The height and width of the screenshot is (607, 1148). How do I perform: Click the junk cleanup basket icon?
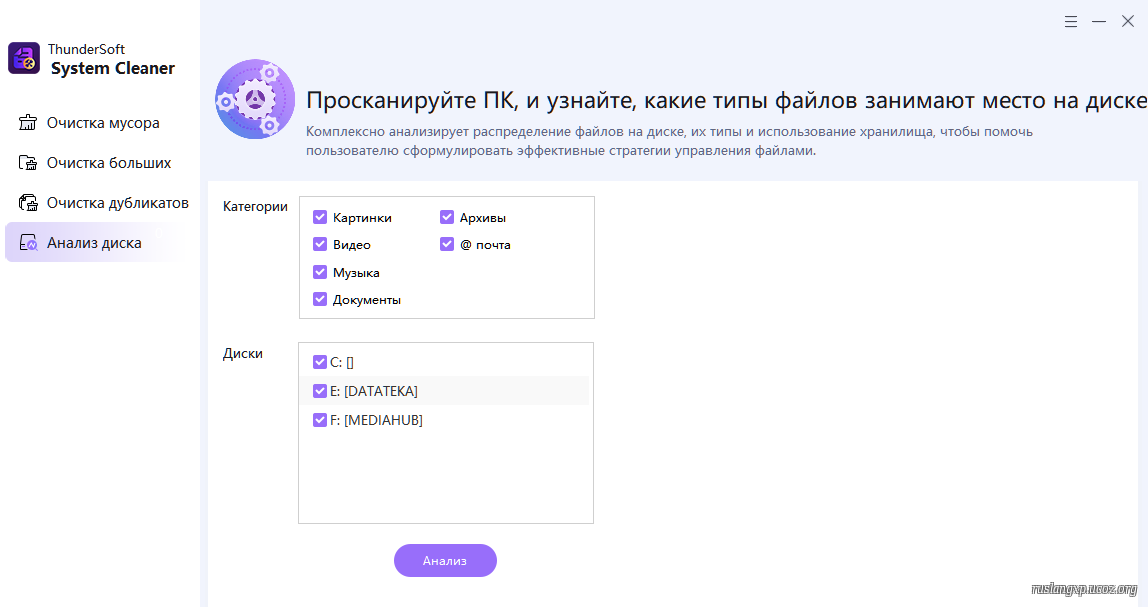pyautogui.click(x=28, y=123)
